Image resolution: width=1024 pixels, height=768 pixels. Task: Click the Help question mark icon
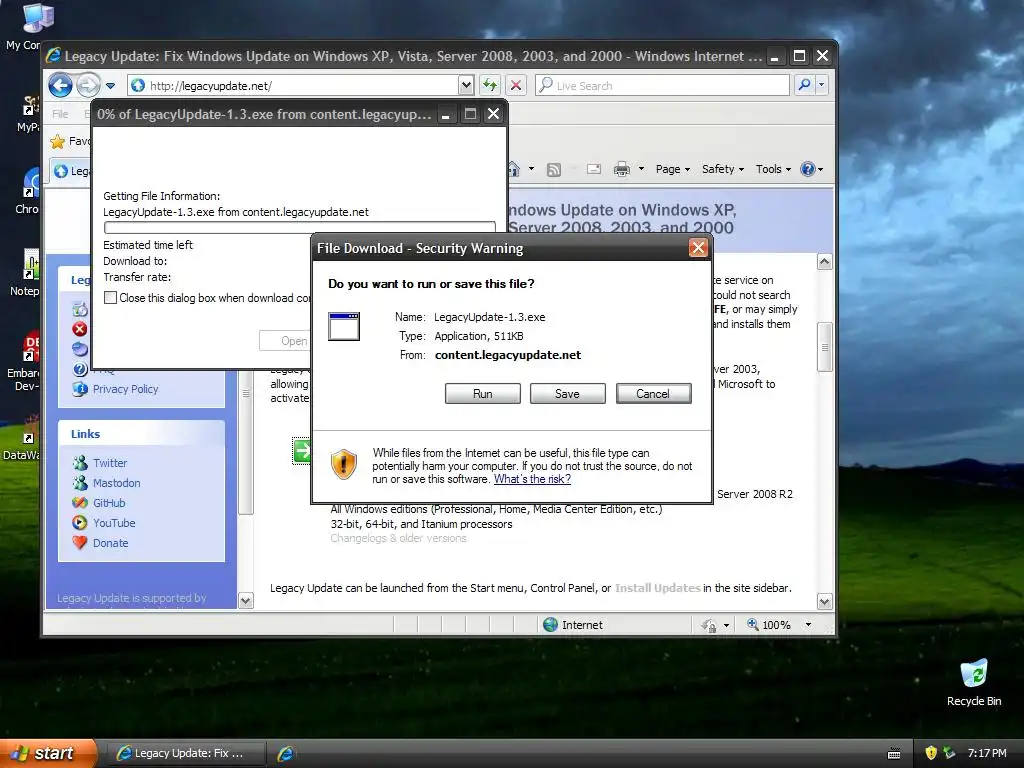pos(808,169)
